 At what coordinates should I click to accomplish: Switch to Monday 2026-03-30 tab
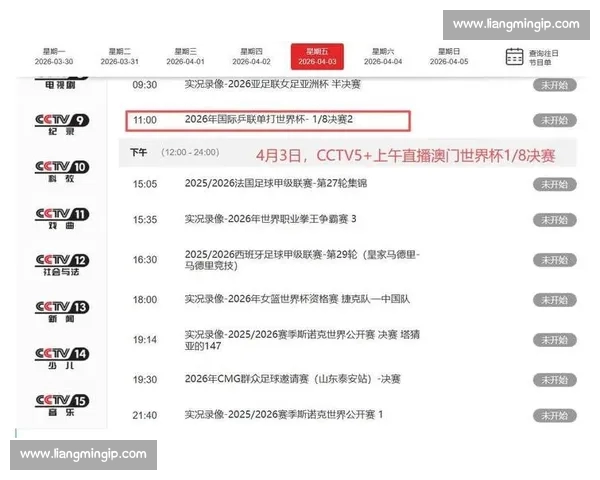54,56
